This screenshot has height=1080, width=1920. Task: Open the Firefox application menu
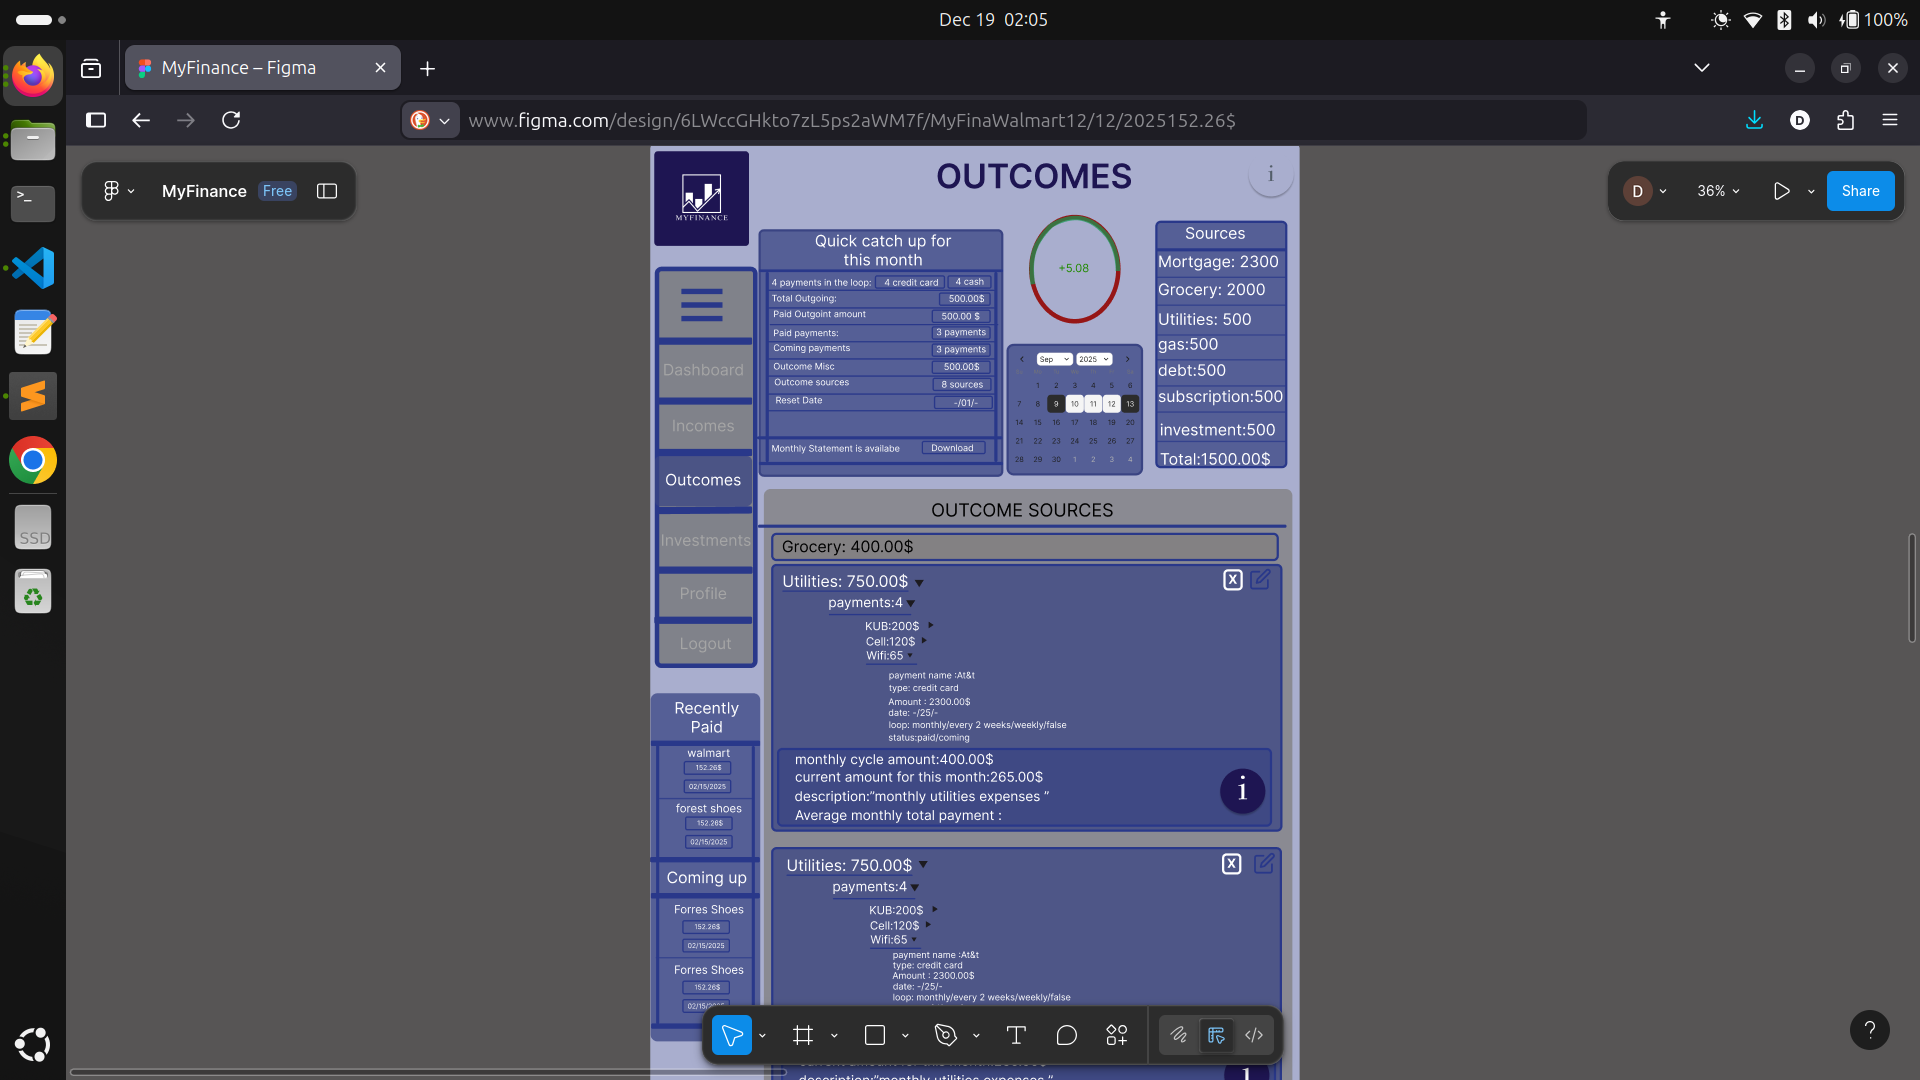[x=1889, y=120]
